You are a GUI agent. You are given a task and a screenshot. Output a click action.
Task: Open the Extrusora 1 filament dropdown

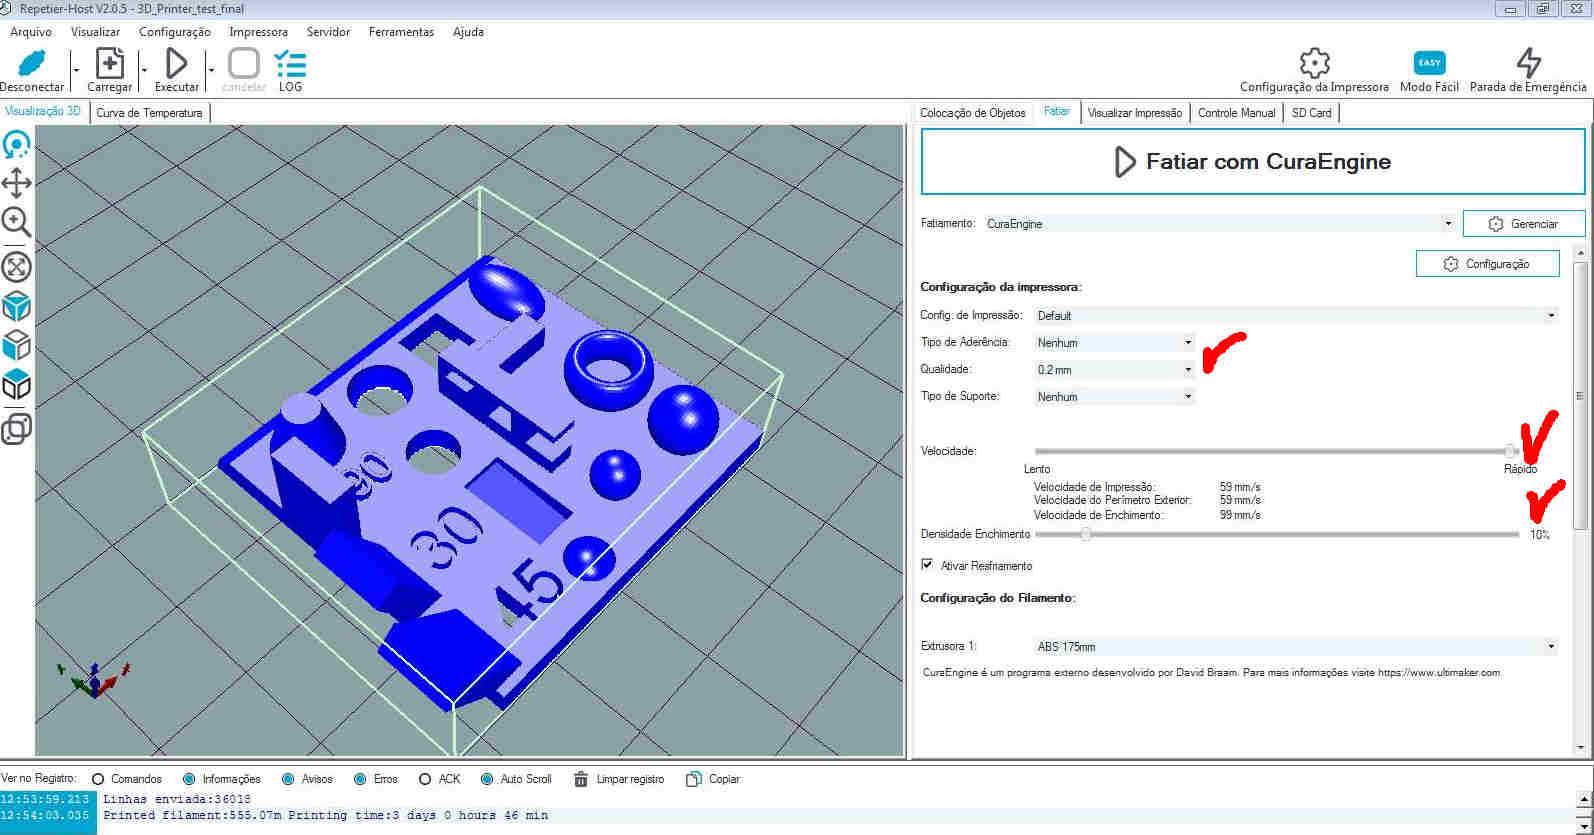point(1297,646)
